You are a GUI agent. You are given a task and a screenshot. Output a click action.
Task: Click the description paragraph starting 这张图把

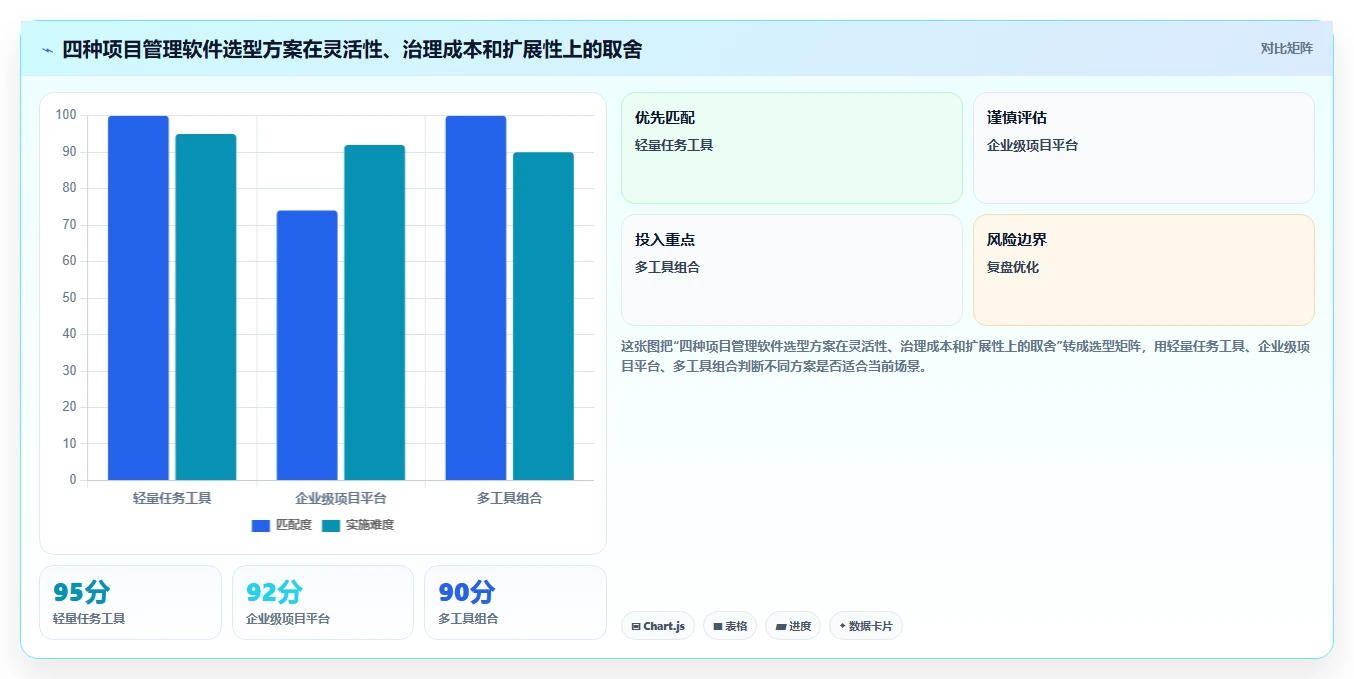966,356
